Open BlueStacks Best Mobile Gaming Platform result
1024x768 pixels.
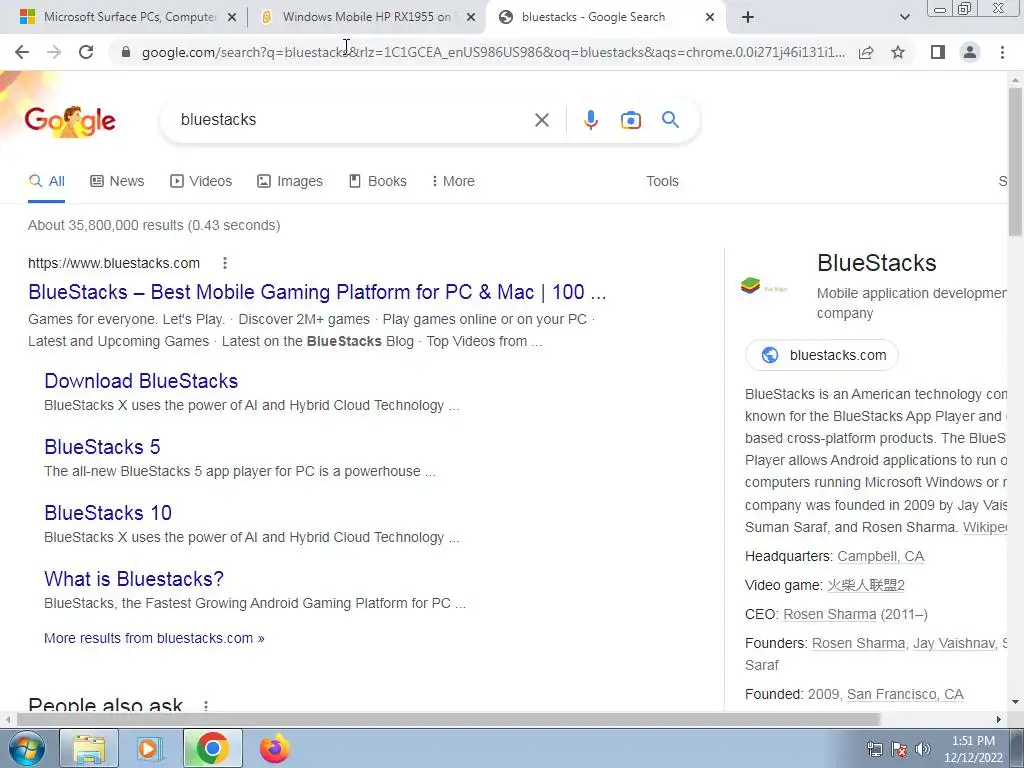pos(317,292)
